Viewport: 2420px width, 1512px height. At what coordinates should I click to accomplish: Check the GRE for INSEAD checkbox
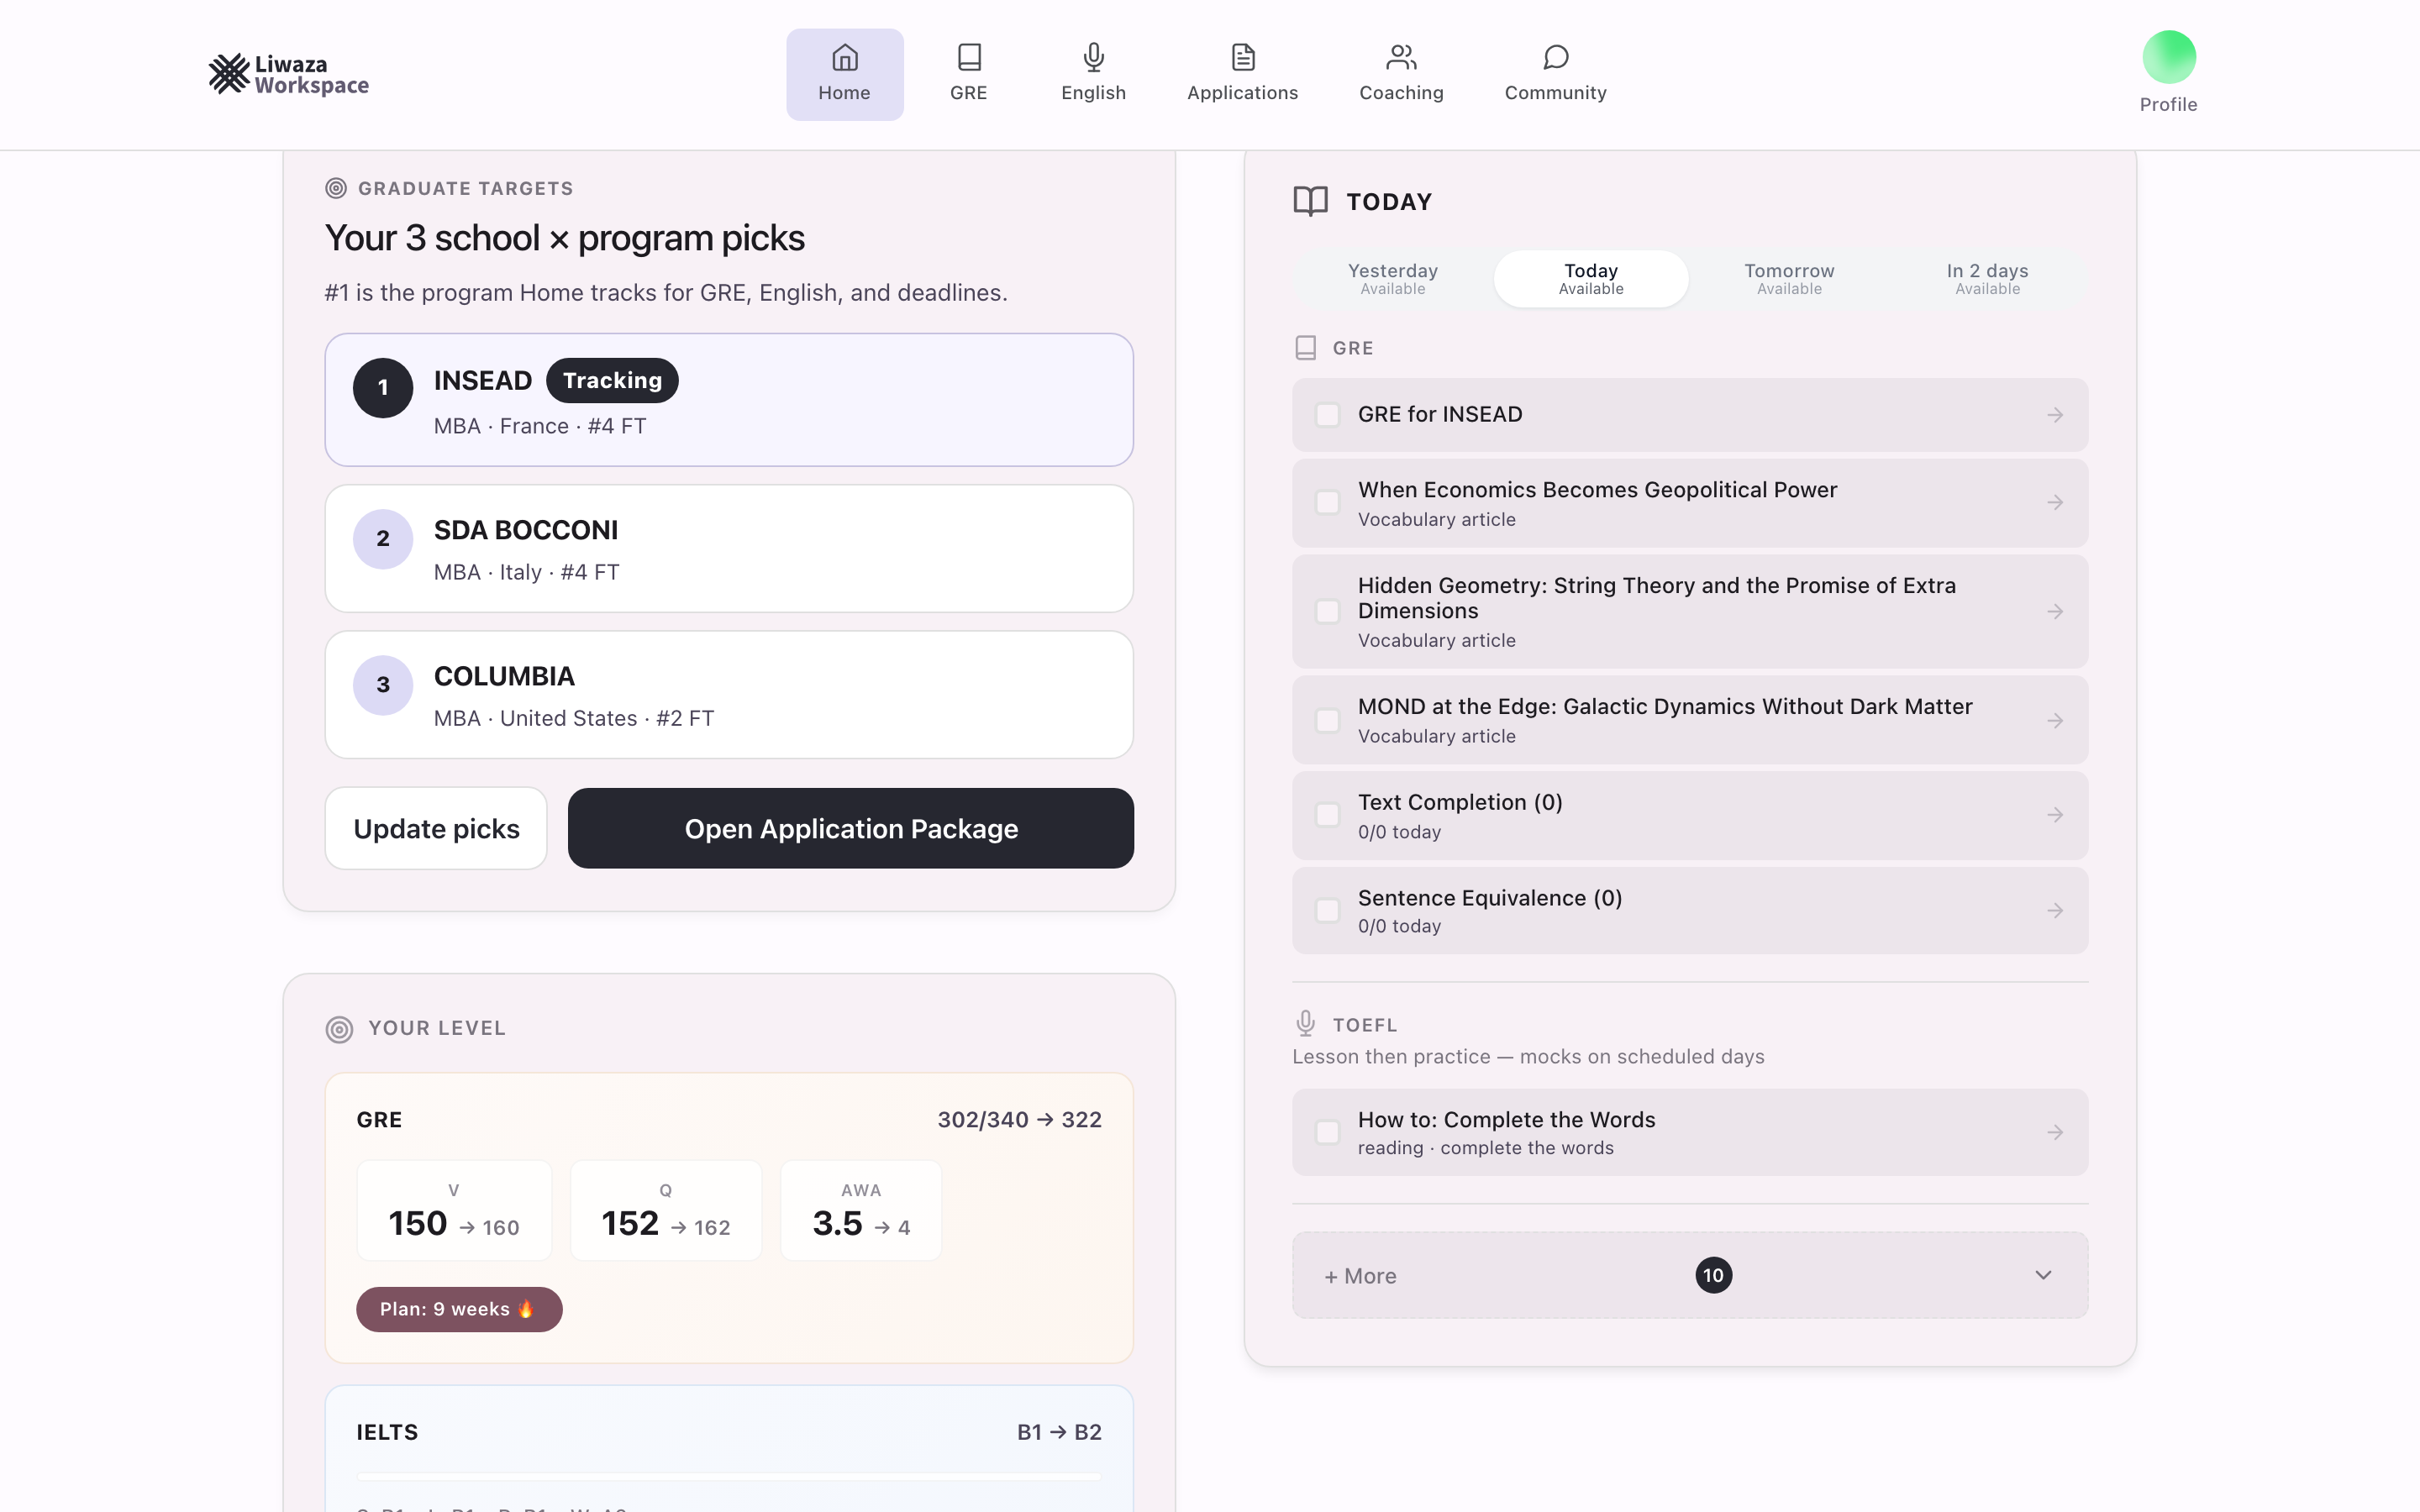[x=1327, y=415]
